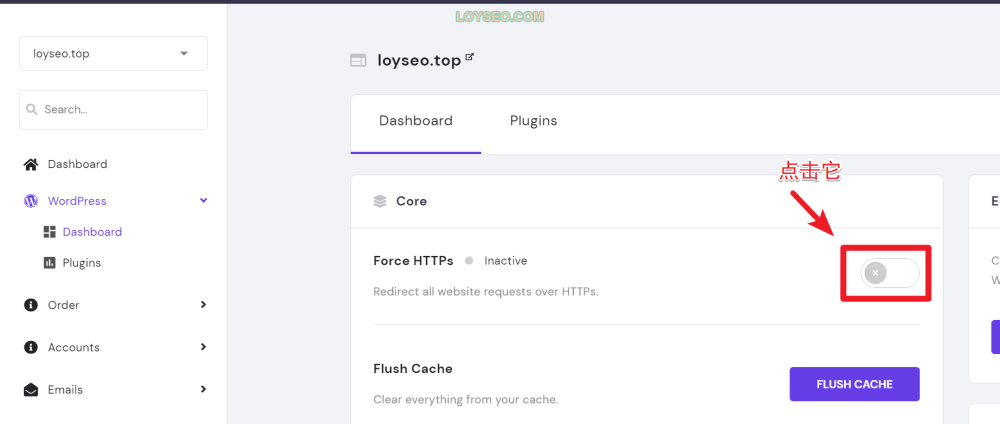
Task: Click the Search input field
Action: (114, 110)
